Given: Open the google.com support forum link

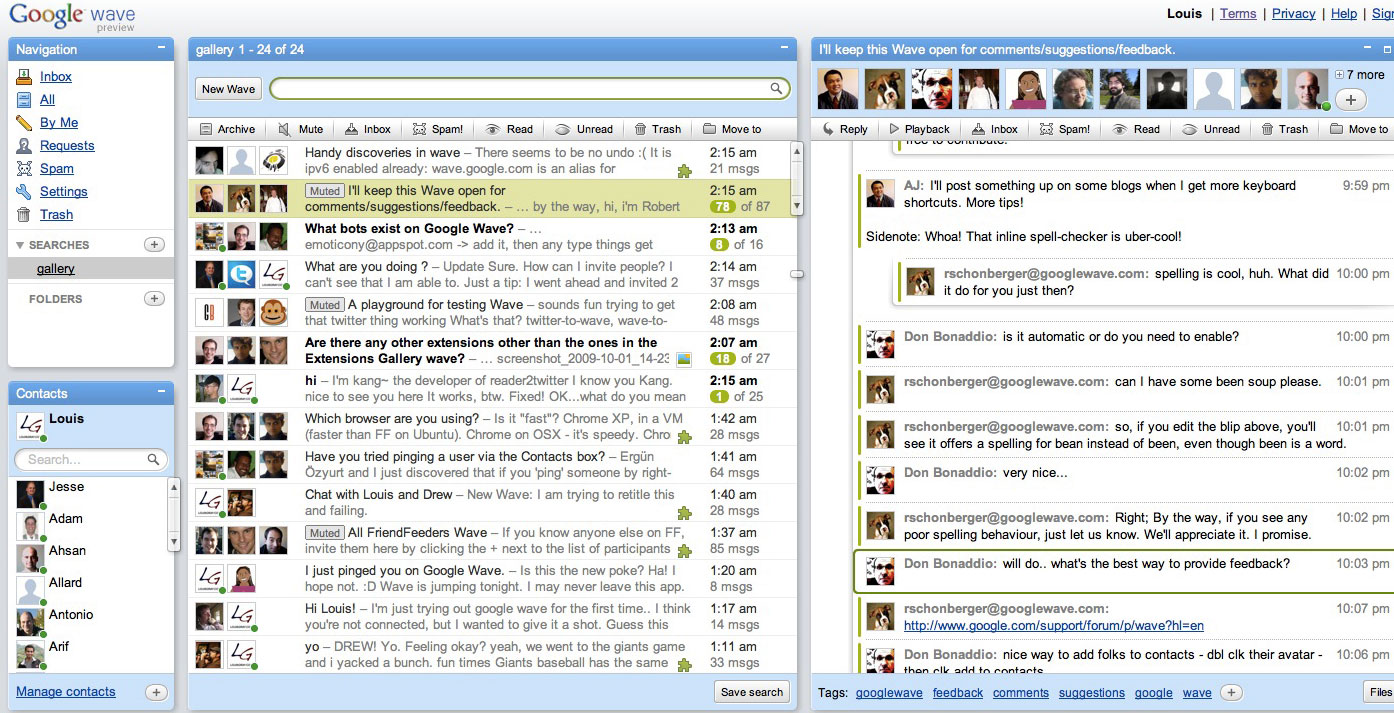Looking at the screenshot, I should (x=1054, y=626).
